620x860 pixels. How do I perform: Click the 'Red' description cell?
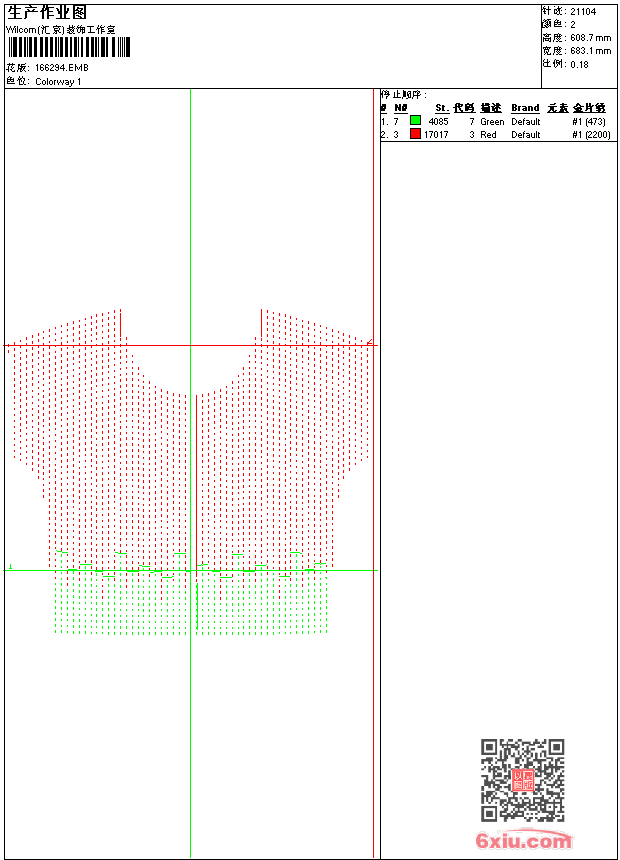pos(488,134)
